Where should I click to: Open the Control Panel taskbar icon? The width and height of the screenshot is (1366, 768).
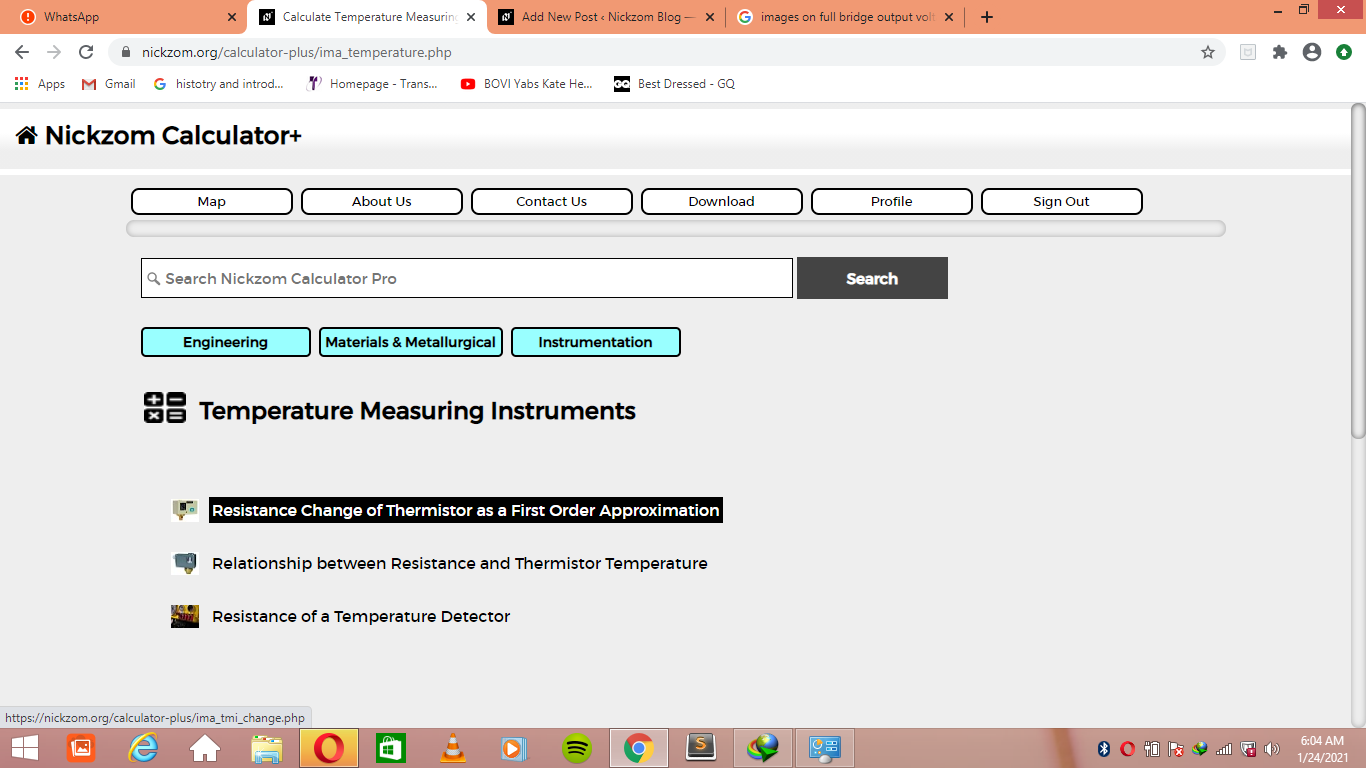tap(825, 748)
